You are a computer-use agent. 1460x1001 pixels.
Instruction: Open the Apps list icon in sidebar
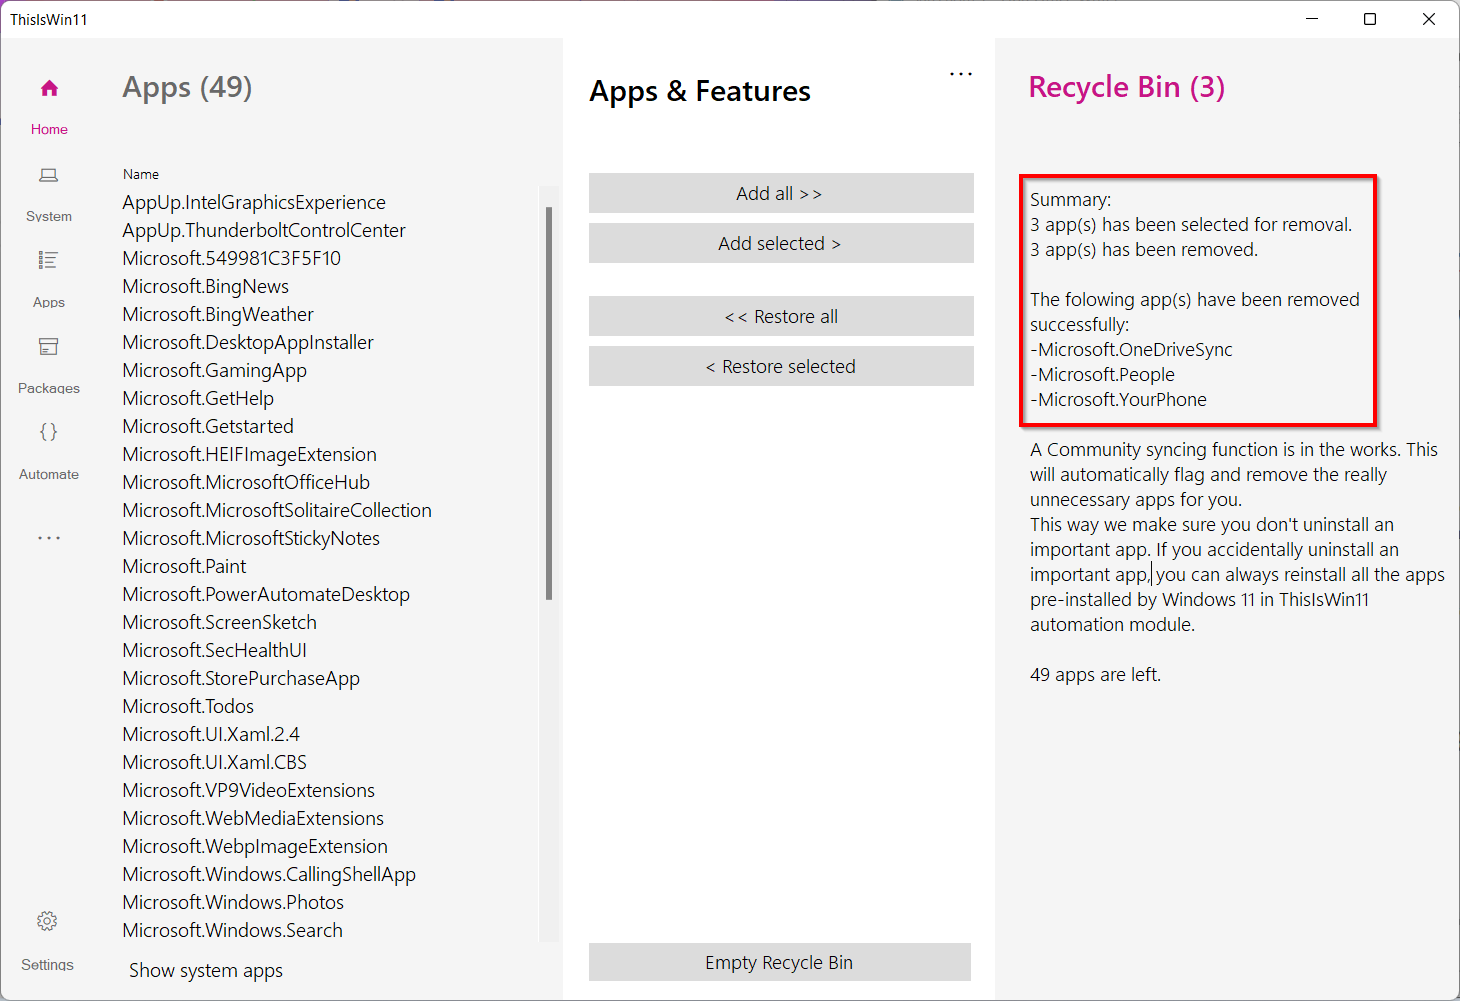(49, 261)
